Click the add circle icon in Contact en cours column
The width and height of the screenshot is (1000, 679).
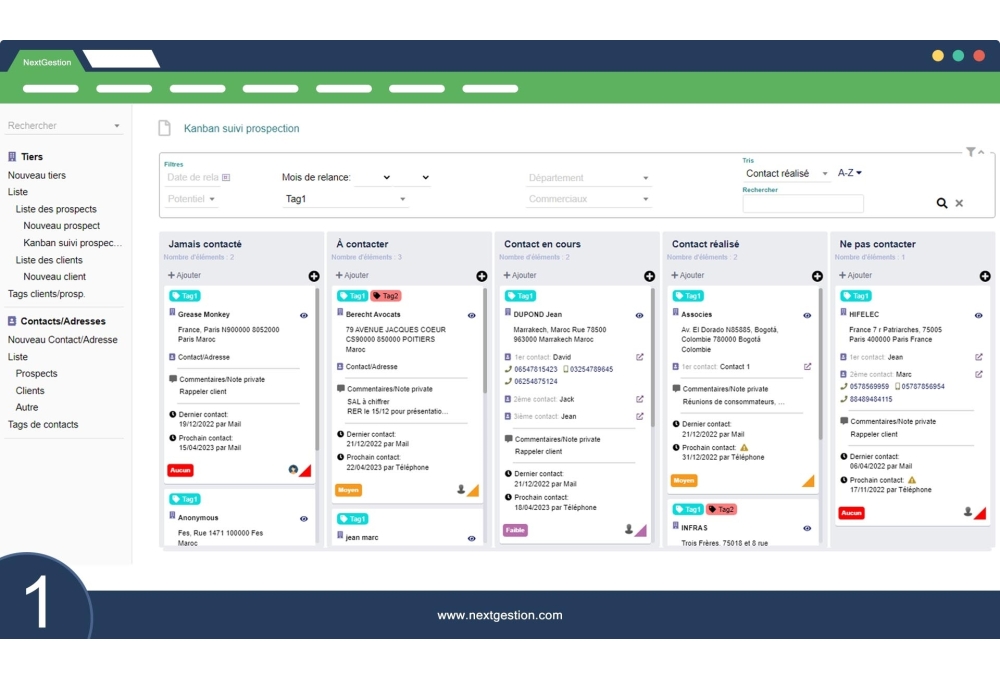pos(648,276)
